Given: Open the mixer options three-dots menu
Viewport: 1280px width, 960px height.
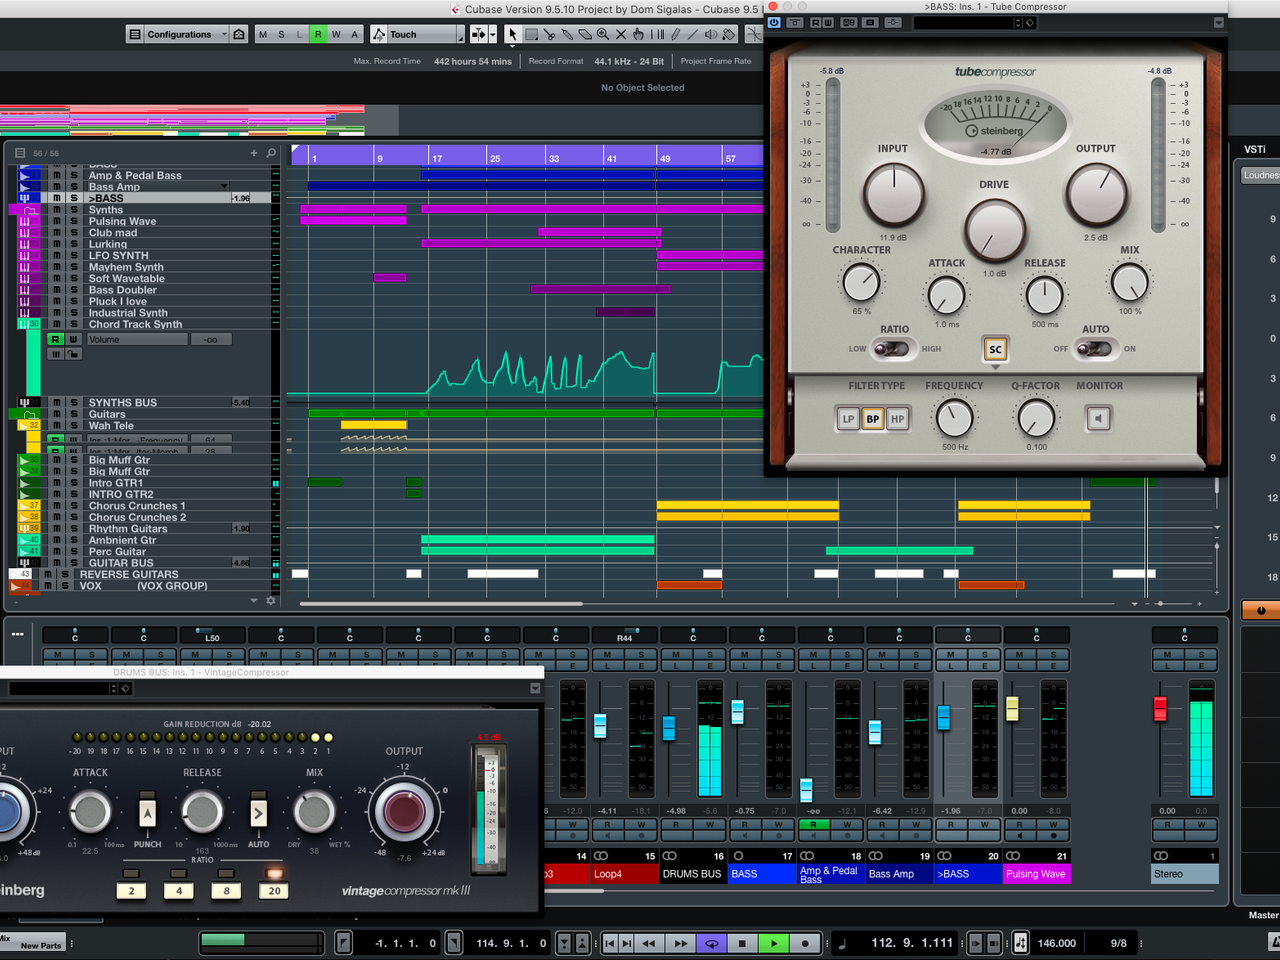Looking at the screenshot, I should [x=18, y=634].
